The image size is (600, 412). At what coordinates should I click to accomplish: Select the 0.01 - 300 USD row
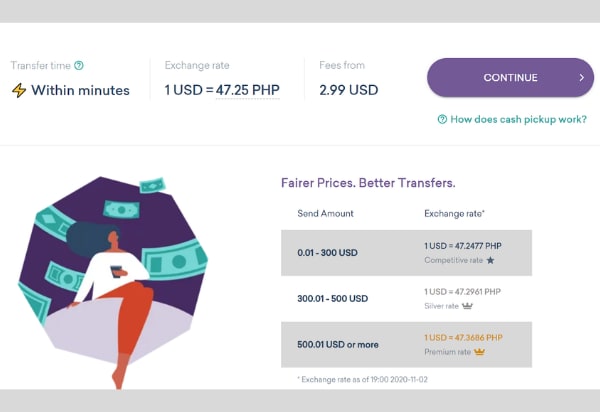[406, 253]
